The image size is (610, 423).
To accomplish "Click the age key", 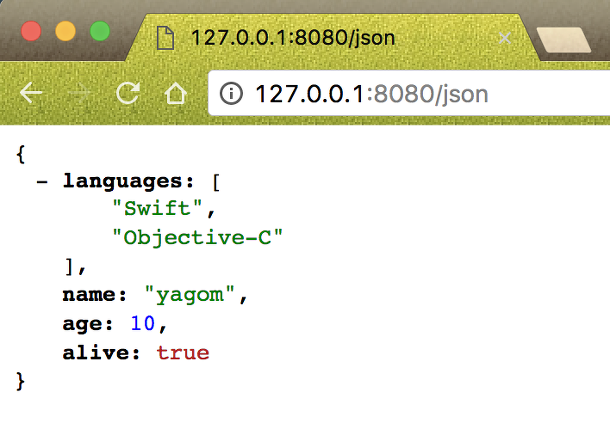I will (83, 325).
